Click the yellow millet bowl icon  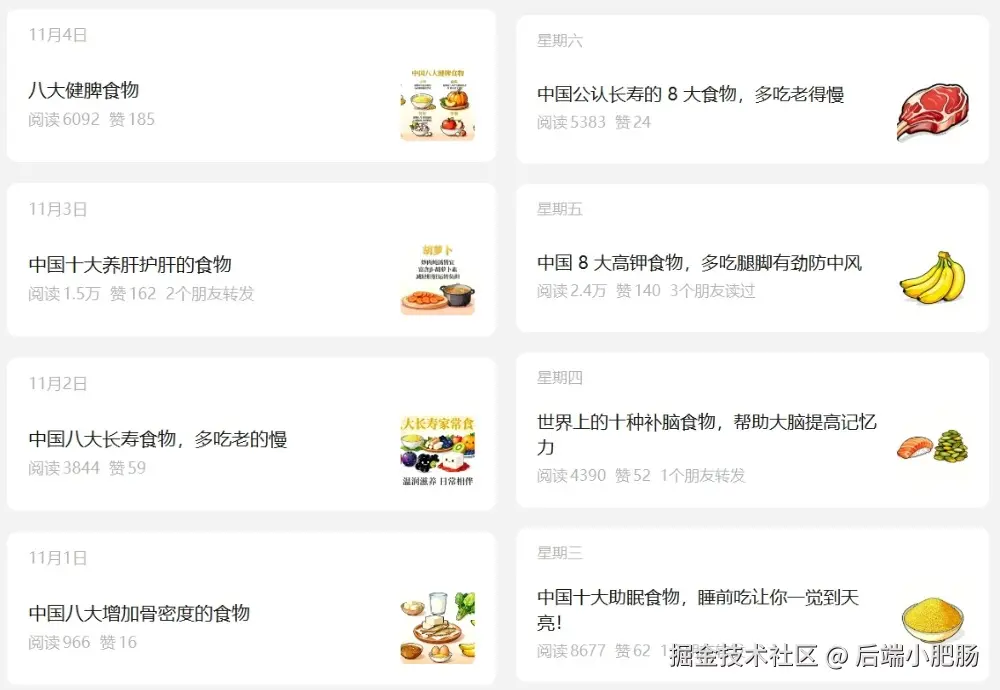[932, 620]
